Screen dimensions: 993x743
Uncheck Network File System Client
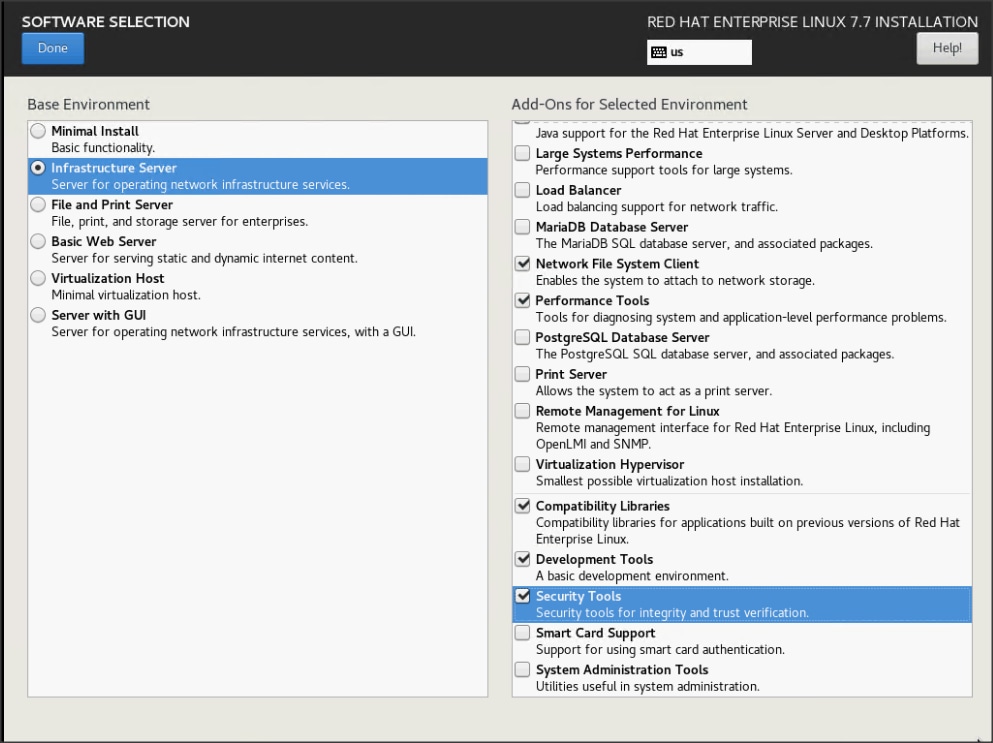point(522,264)
